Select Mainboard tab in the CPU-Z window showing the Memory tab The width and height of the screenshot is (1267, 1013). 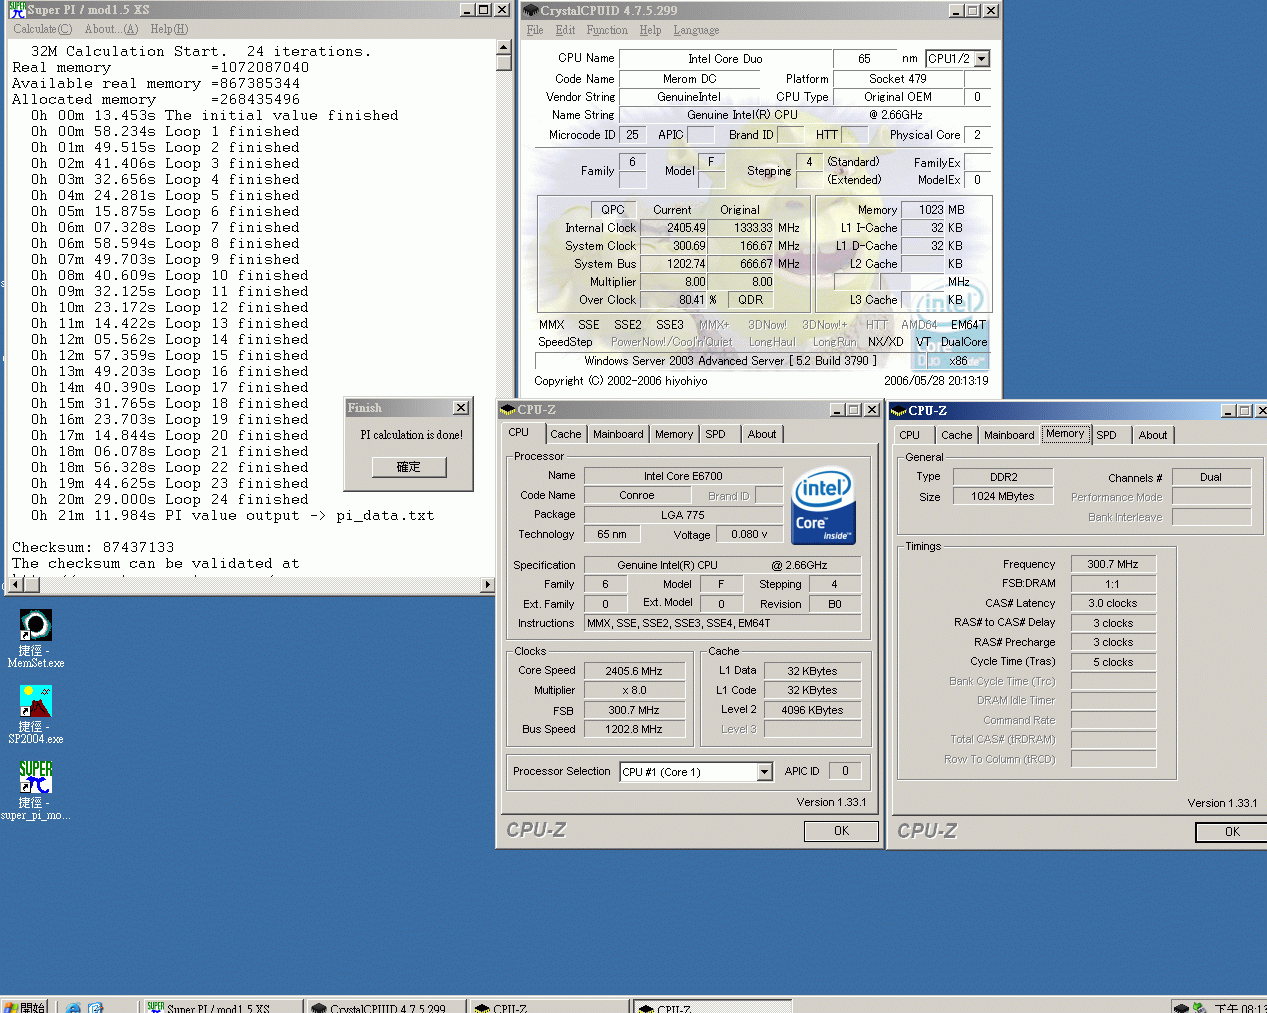(x=1009, y=435)
